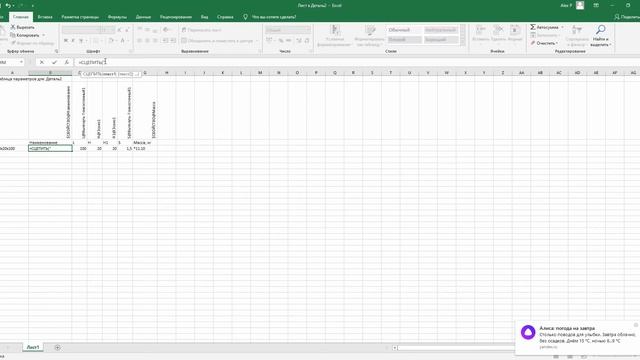The width and height of the screenshot is (640, 360).
Task: Open Sort and Filter (Сортировка и фильтр)
Action: (x=577, y=36)
